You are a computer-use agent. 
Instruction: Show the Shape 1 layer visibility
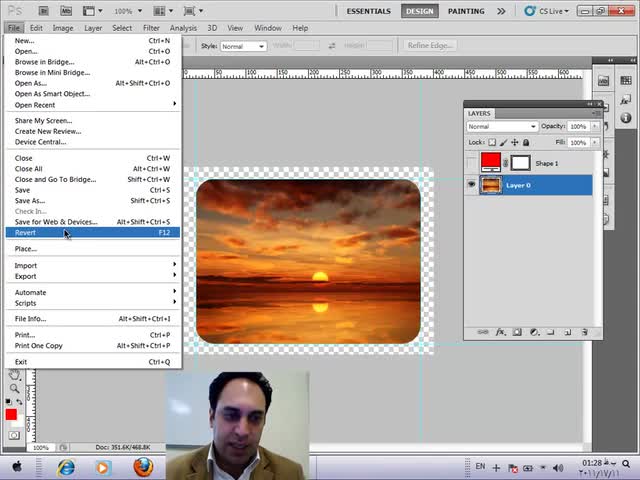[472, 163]
